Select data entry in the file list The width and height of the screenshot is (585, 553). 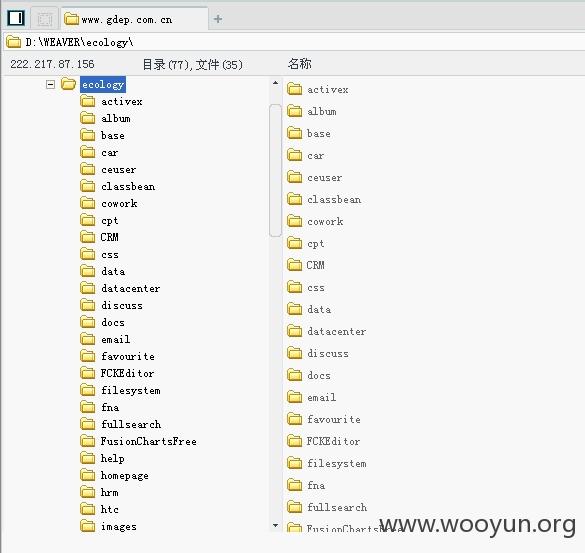[319, 309]
